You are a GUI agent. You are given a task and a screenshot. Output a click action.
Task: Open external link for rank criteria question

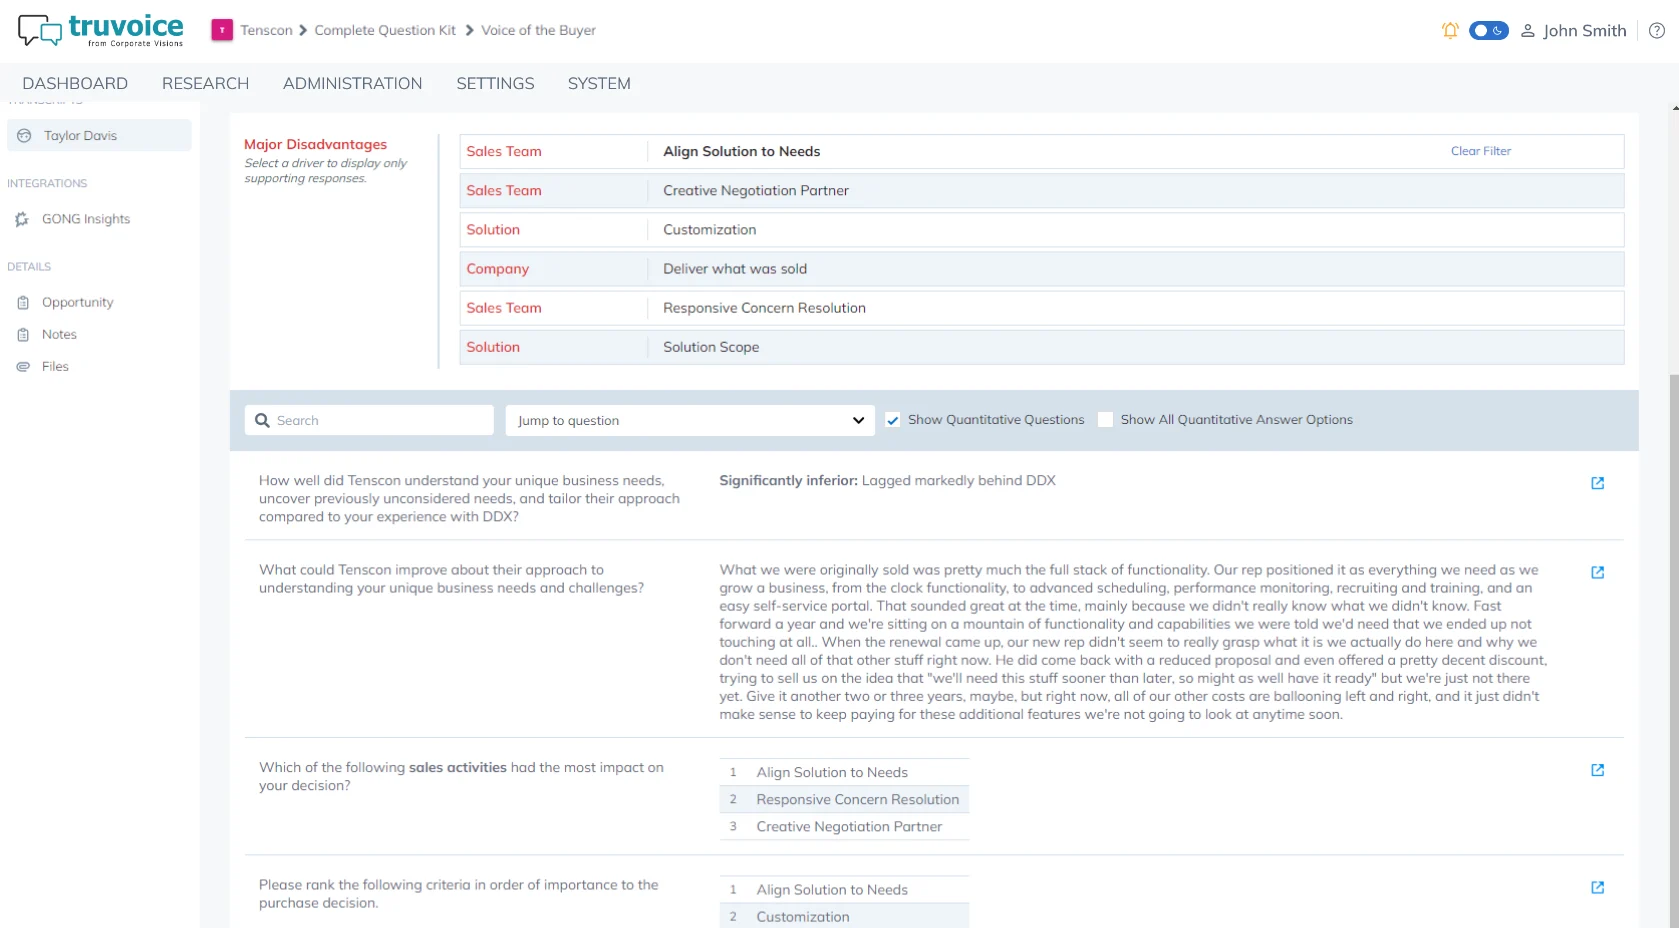pos(1597,887)
